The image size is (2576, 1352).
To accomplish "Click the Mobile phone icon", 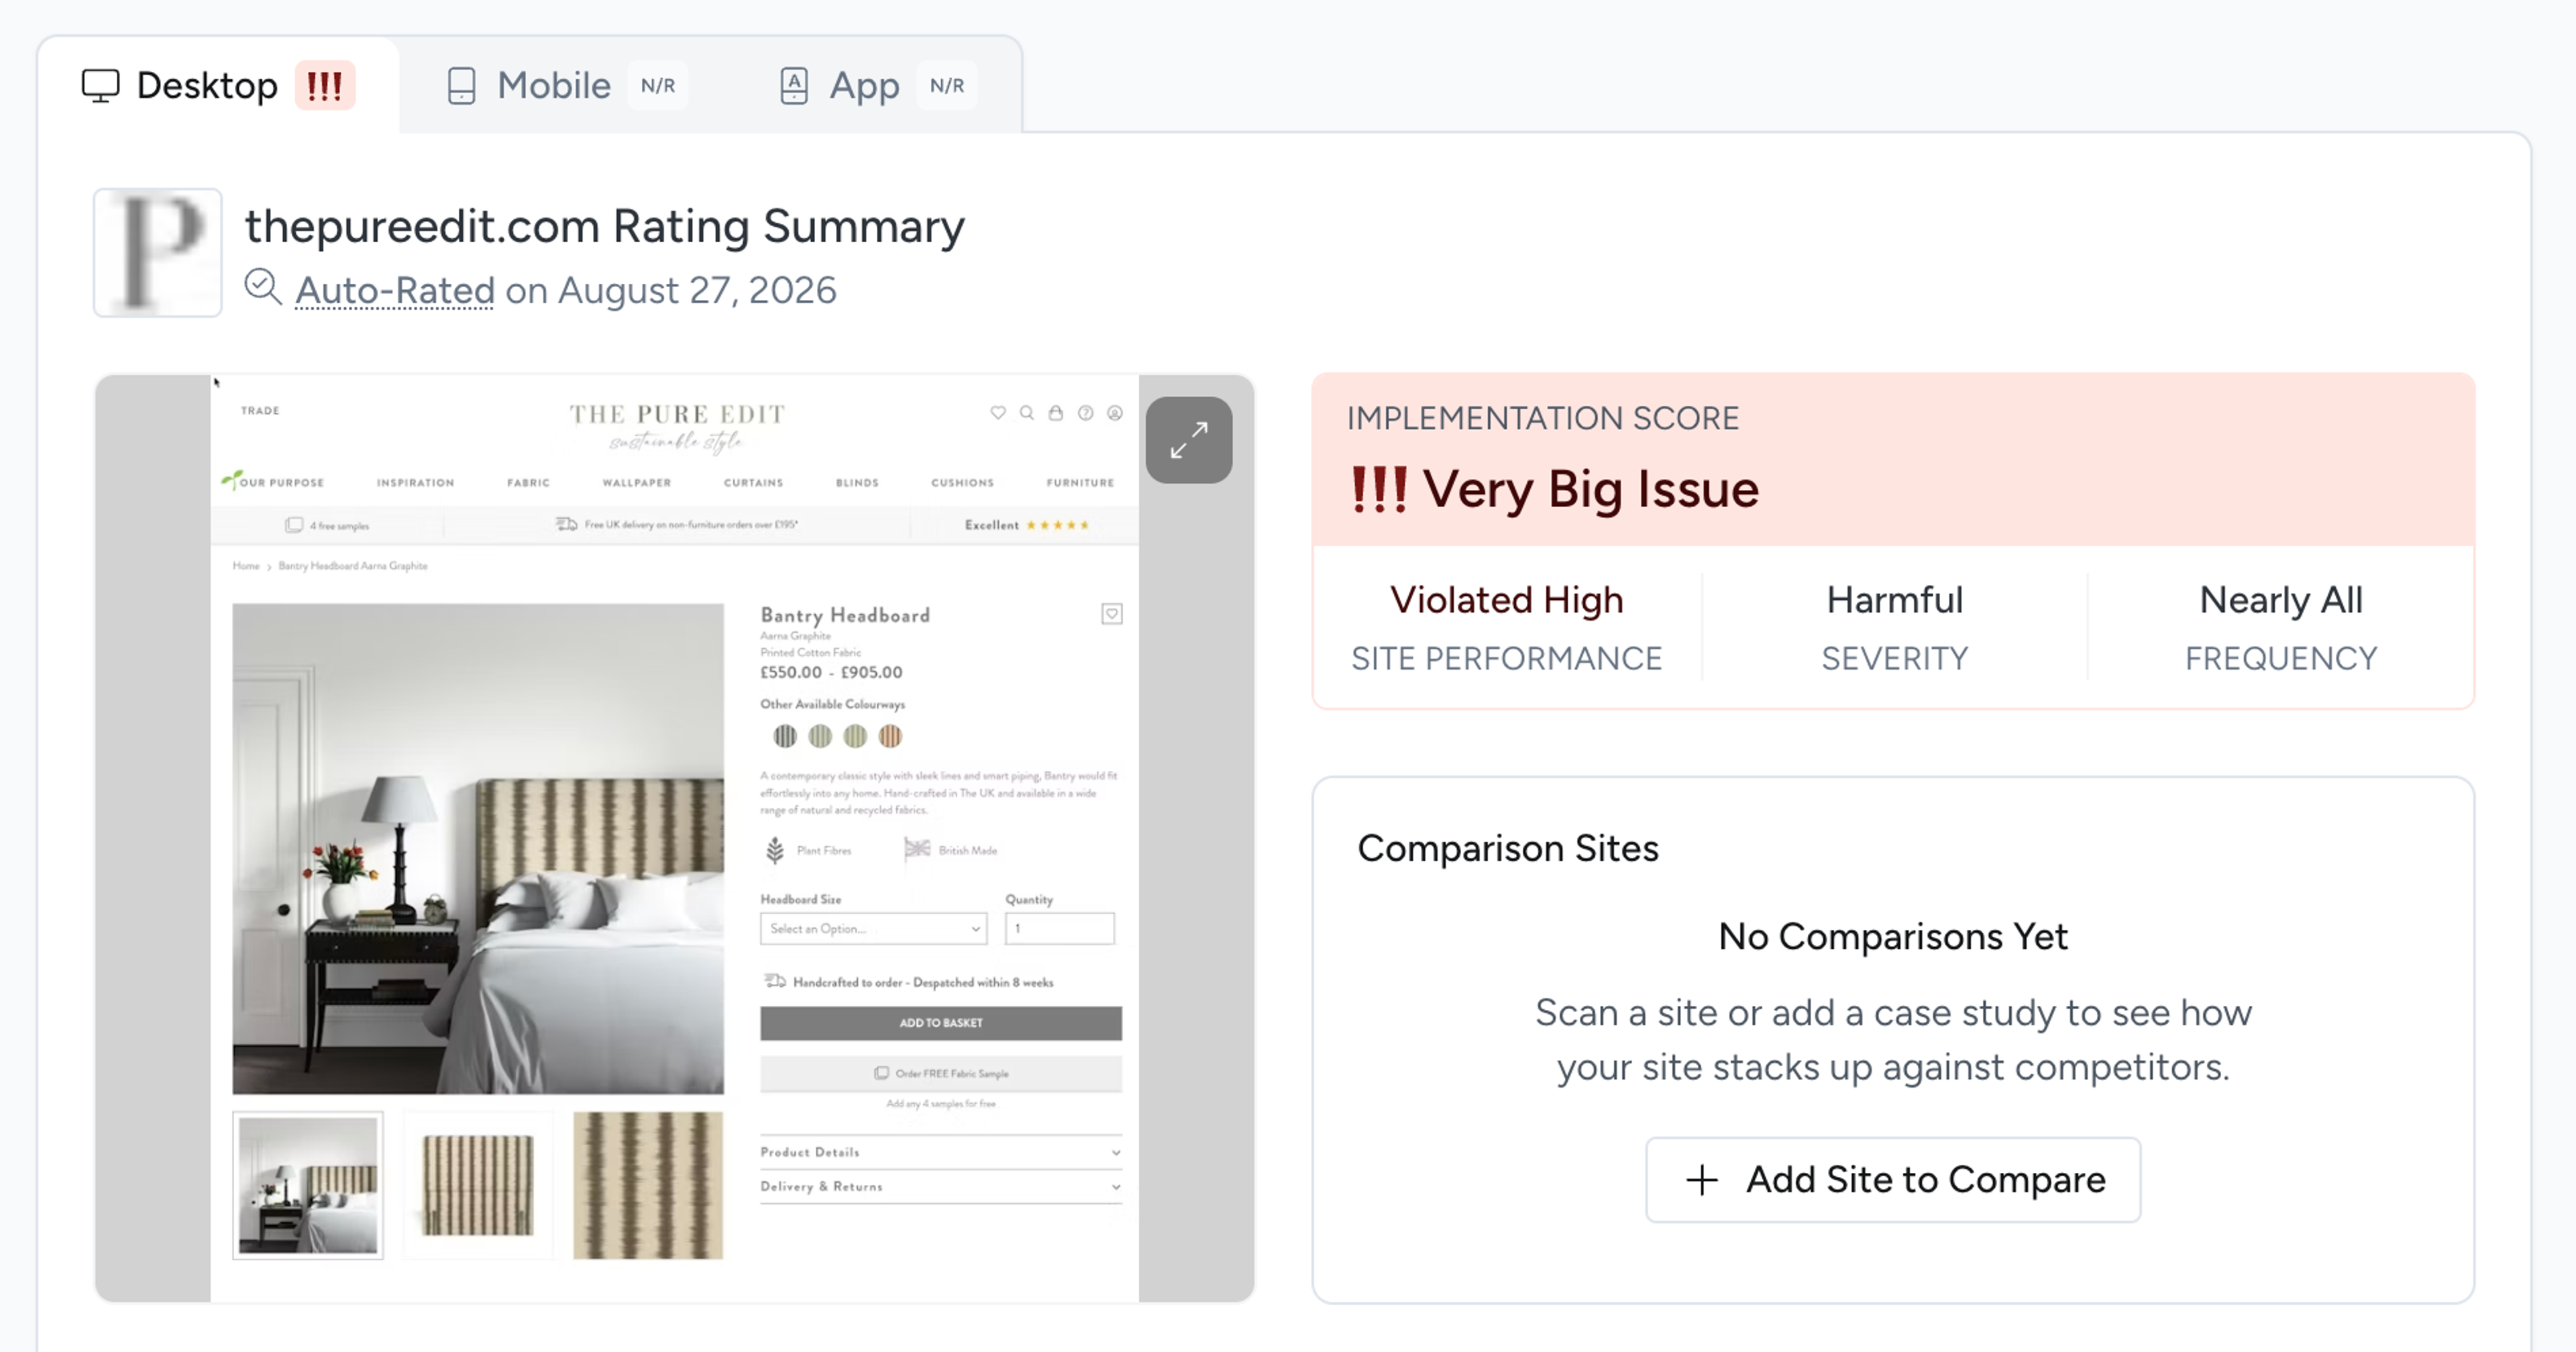I will (461, 86).
